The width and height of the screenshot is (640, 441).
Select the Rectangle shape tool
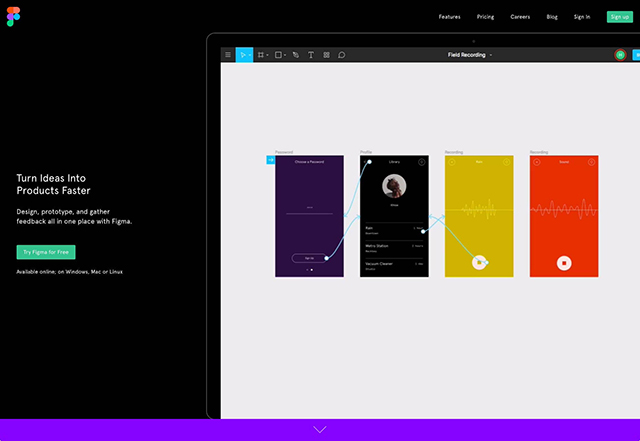[x=278, y=55]
